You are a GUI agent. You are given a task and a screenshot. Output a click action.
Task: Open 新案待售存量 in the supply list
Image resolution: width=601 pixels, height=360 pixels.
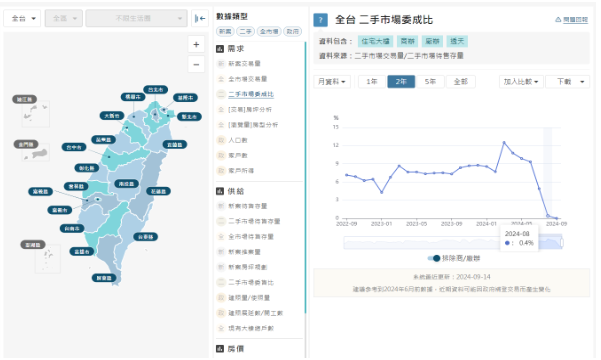point(248,206)
